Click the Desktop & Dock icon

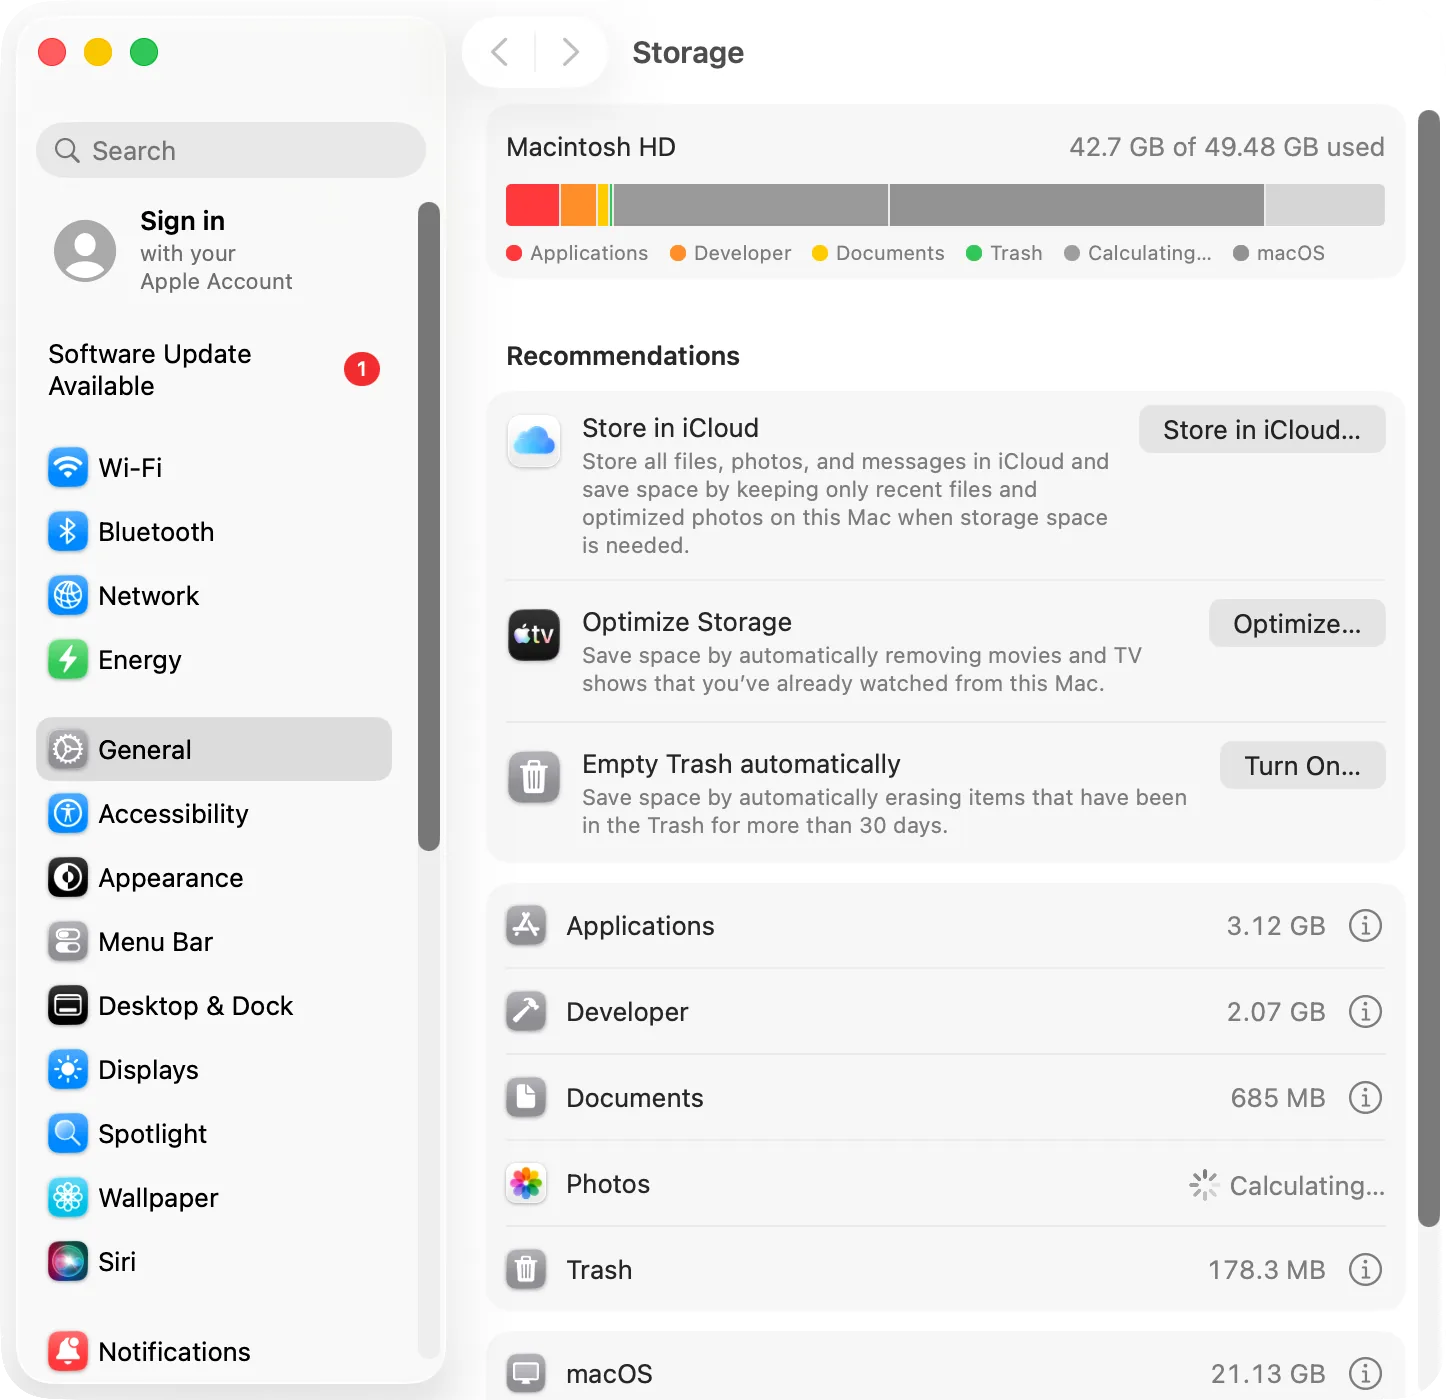[68, 1005]
